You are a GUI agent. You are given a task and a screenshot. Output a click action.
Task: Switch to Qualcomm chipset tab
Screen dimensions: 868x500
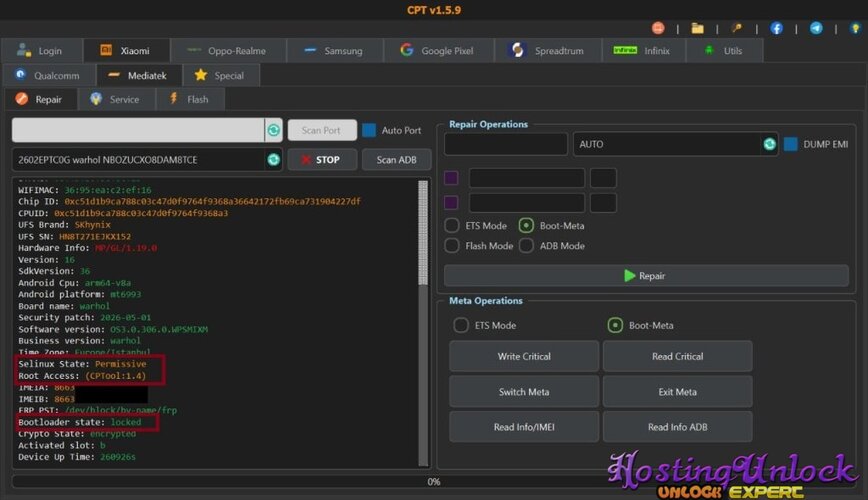tap(49, 75)
